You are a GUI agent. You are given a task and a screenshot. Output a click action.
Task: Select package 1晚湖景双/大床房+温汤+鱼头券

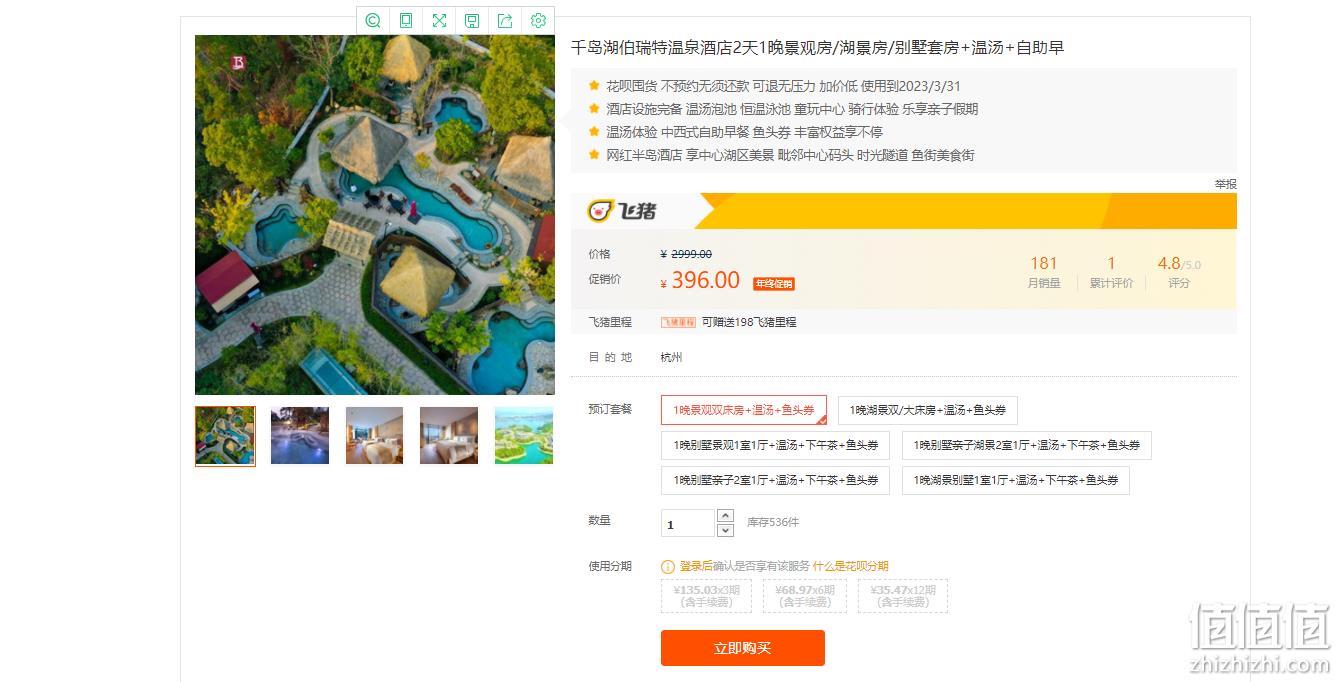pos(927,410)
